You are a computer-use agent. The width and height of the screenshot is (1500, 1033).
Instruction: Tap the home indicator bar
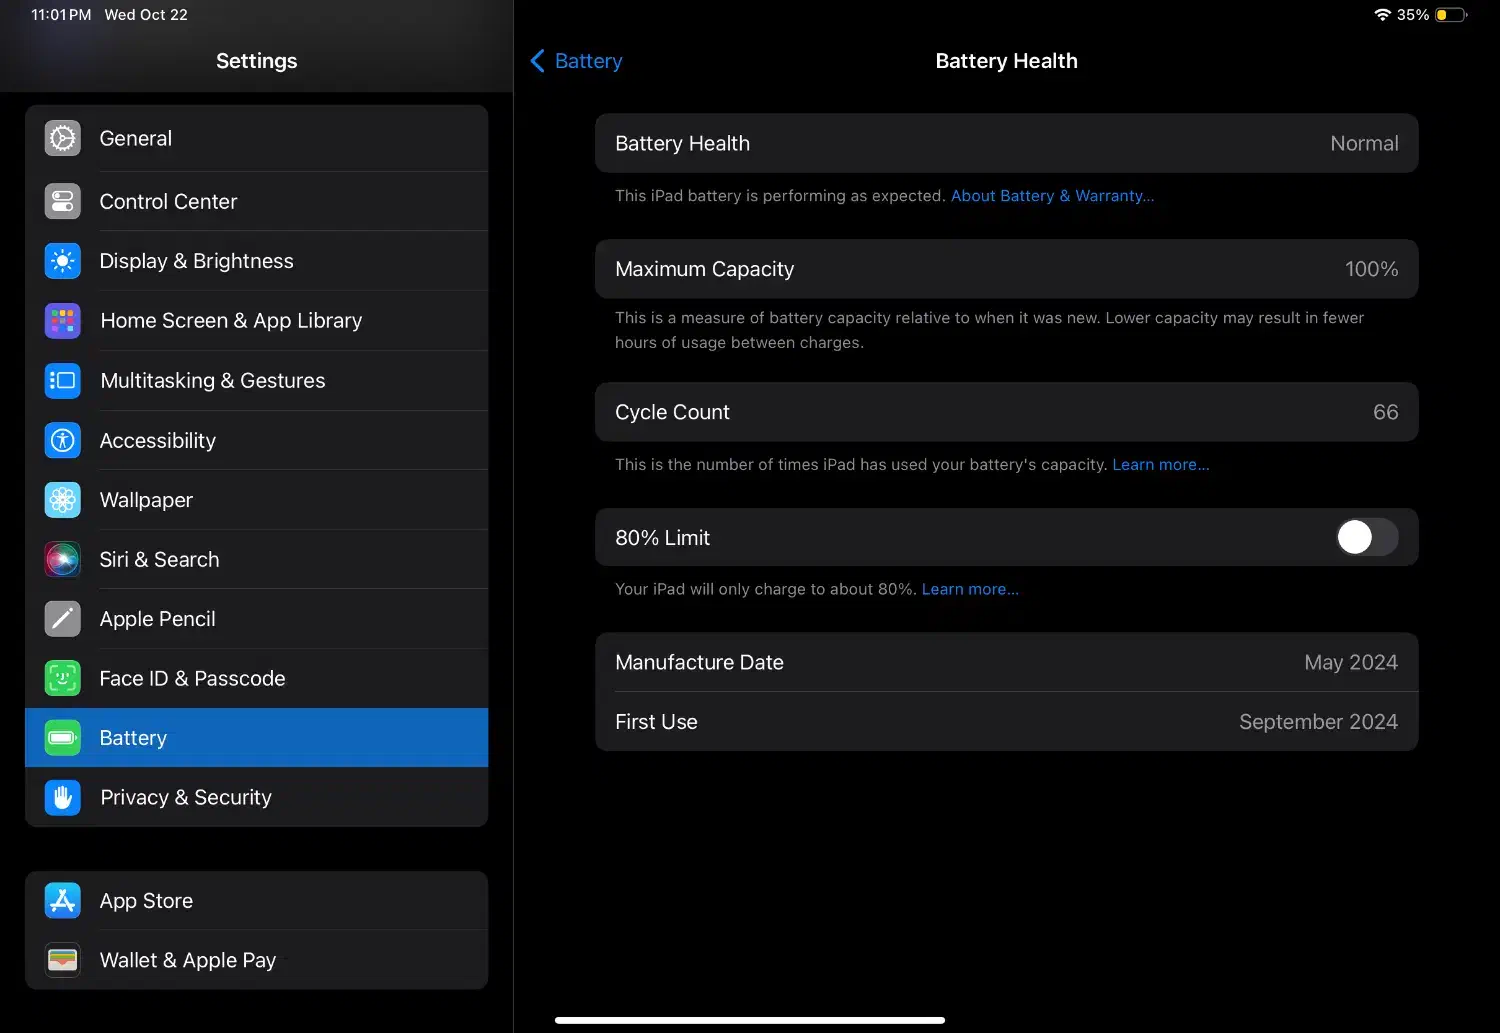point(750,1020)
